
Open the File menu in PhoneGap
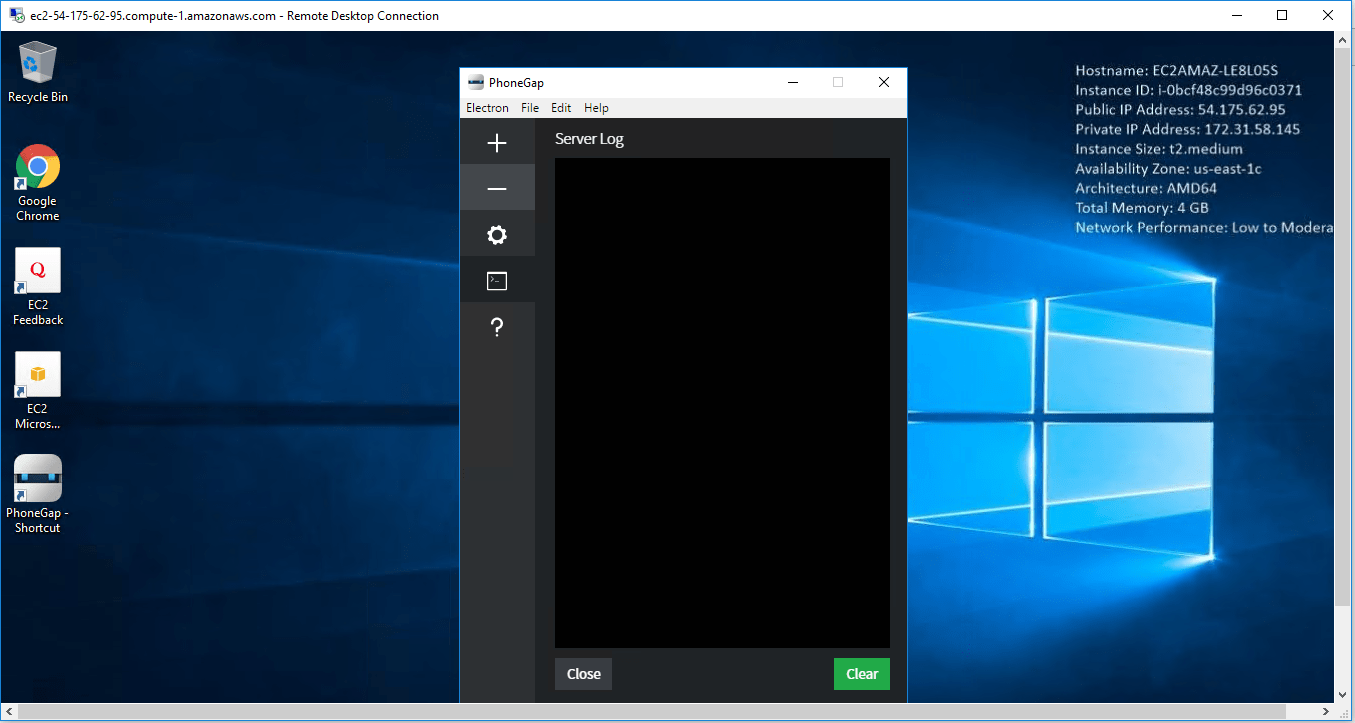tap(530, 108)
